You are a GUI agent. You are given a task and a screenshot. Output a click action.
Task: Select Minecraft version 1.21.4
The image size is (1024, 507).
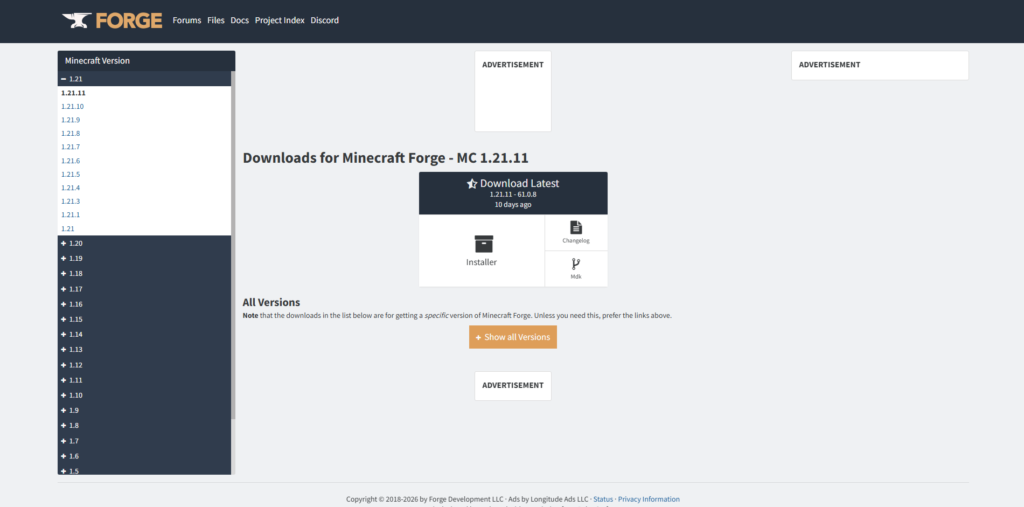[x=70, y=188]
